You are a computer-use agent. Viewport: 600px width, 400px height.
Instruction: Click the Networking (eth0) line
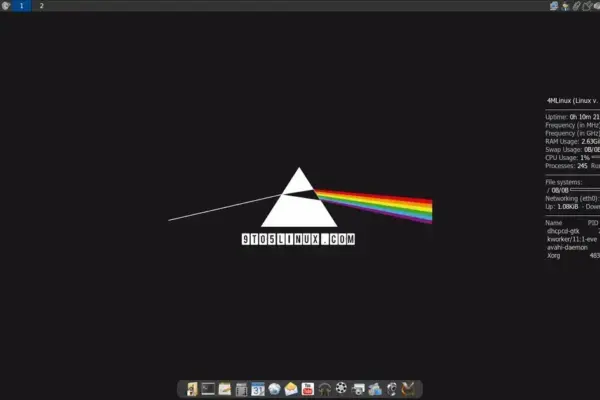(x=572, y=198)
